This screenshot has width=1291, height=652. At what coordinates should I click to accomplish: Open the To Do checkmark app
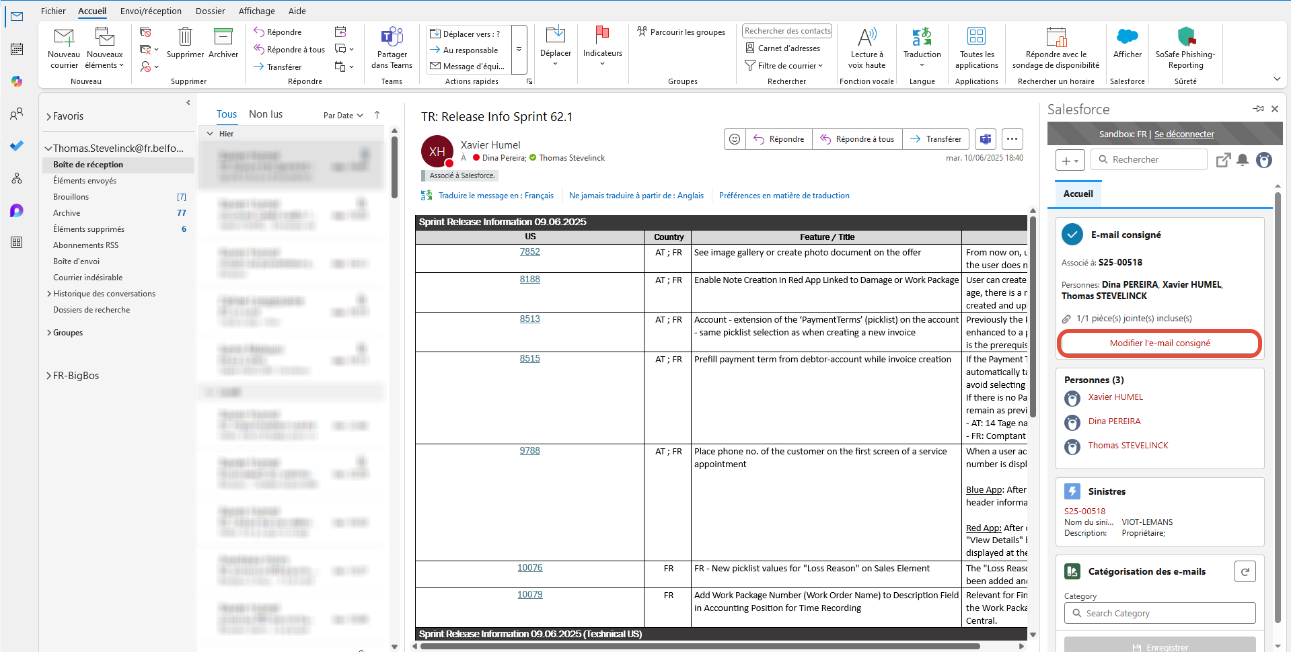[x=16, y=146]
